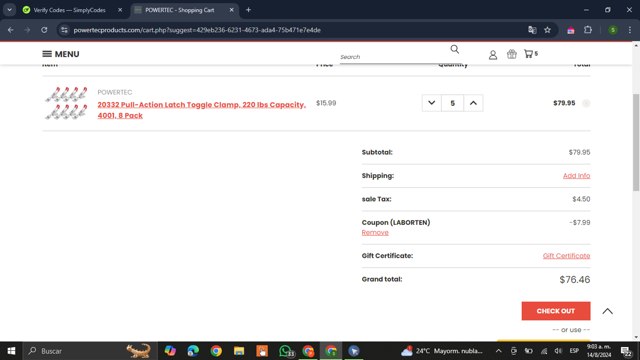The height and width of the screenshot is (360, 640).
Task: Click the sale Tax value $4.50
Action: (581, 199)
